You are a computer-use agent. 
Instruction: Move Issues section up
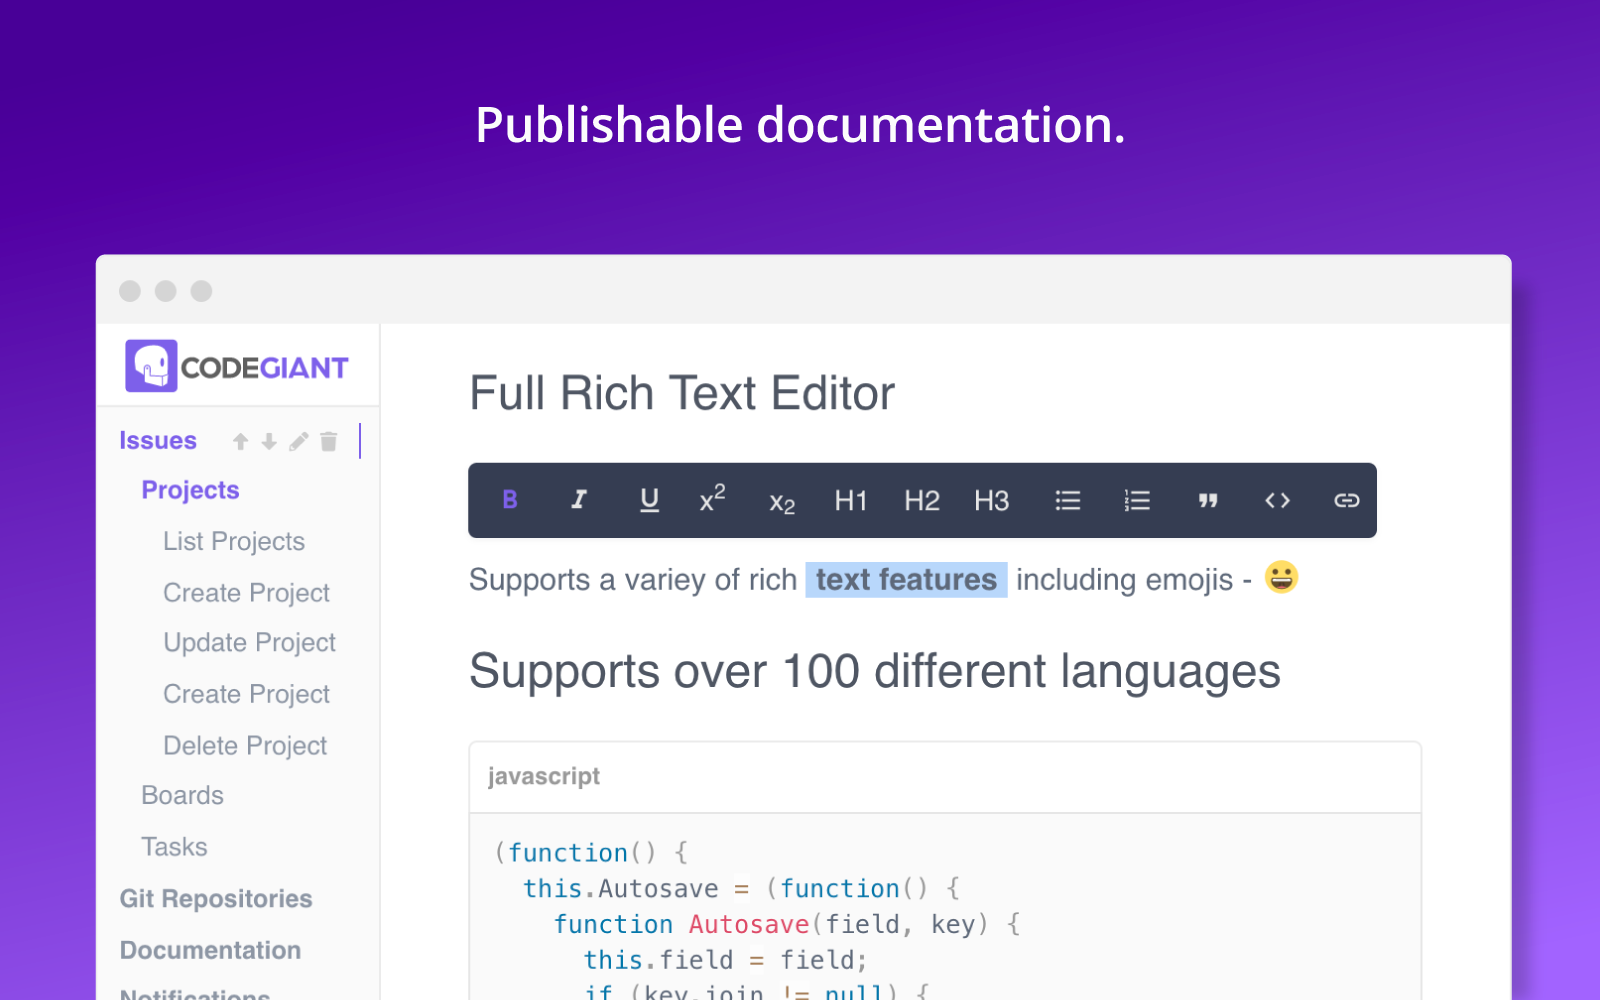tap(240, 442)
